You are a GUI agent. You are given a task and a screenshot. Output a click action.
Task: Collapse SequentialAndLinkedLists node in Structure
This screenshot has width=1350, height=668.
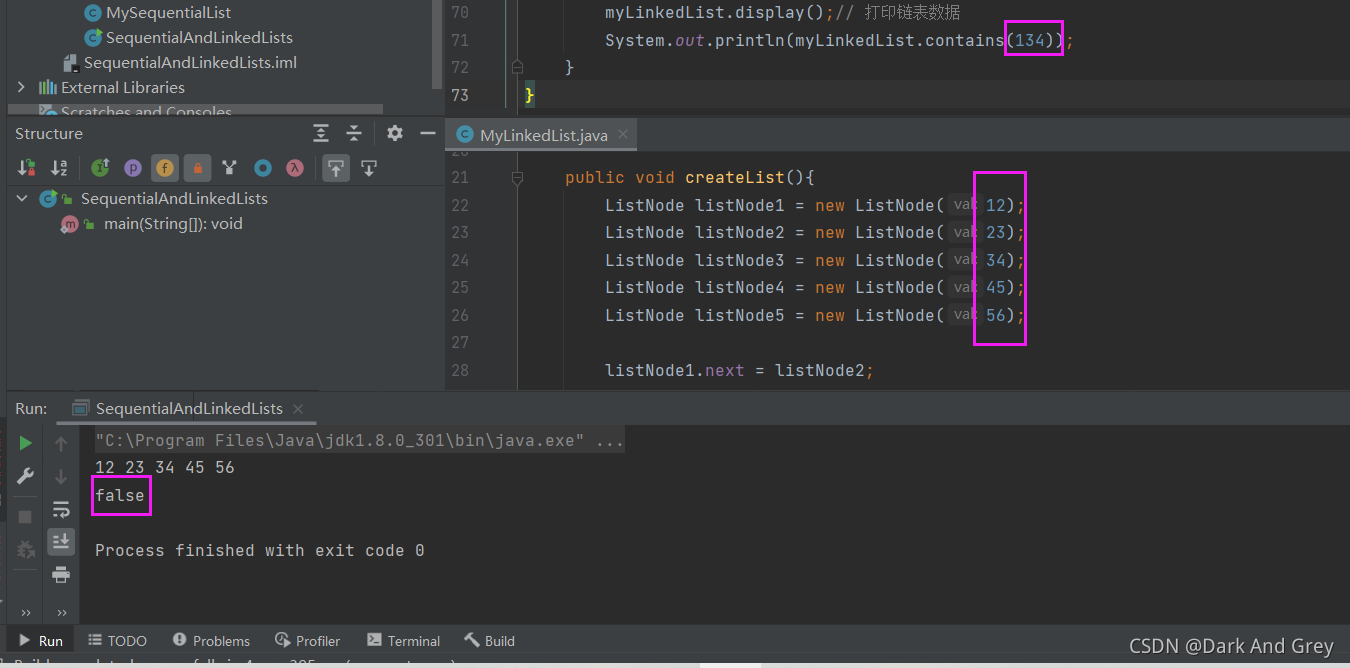(22, 198)
